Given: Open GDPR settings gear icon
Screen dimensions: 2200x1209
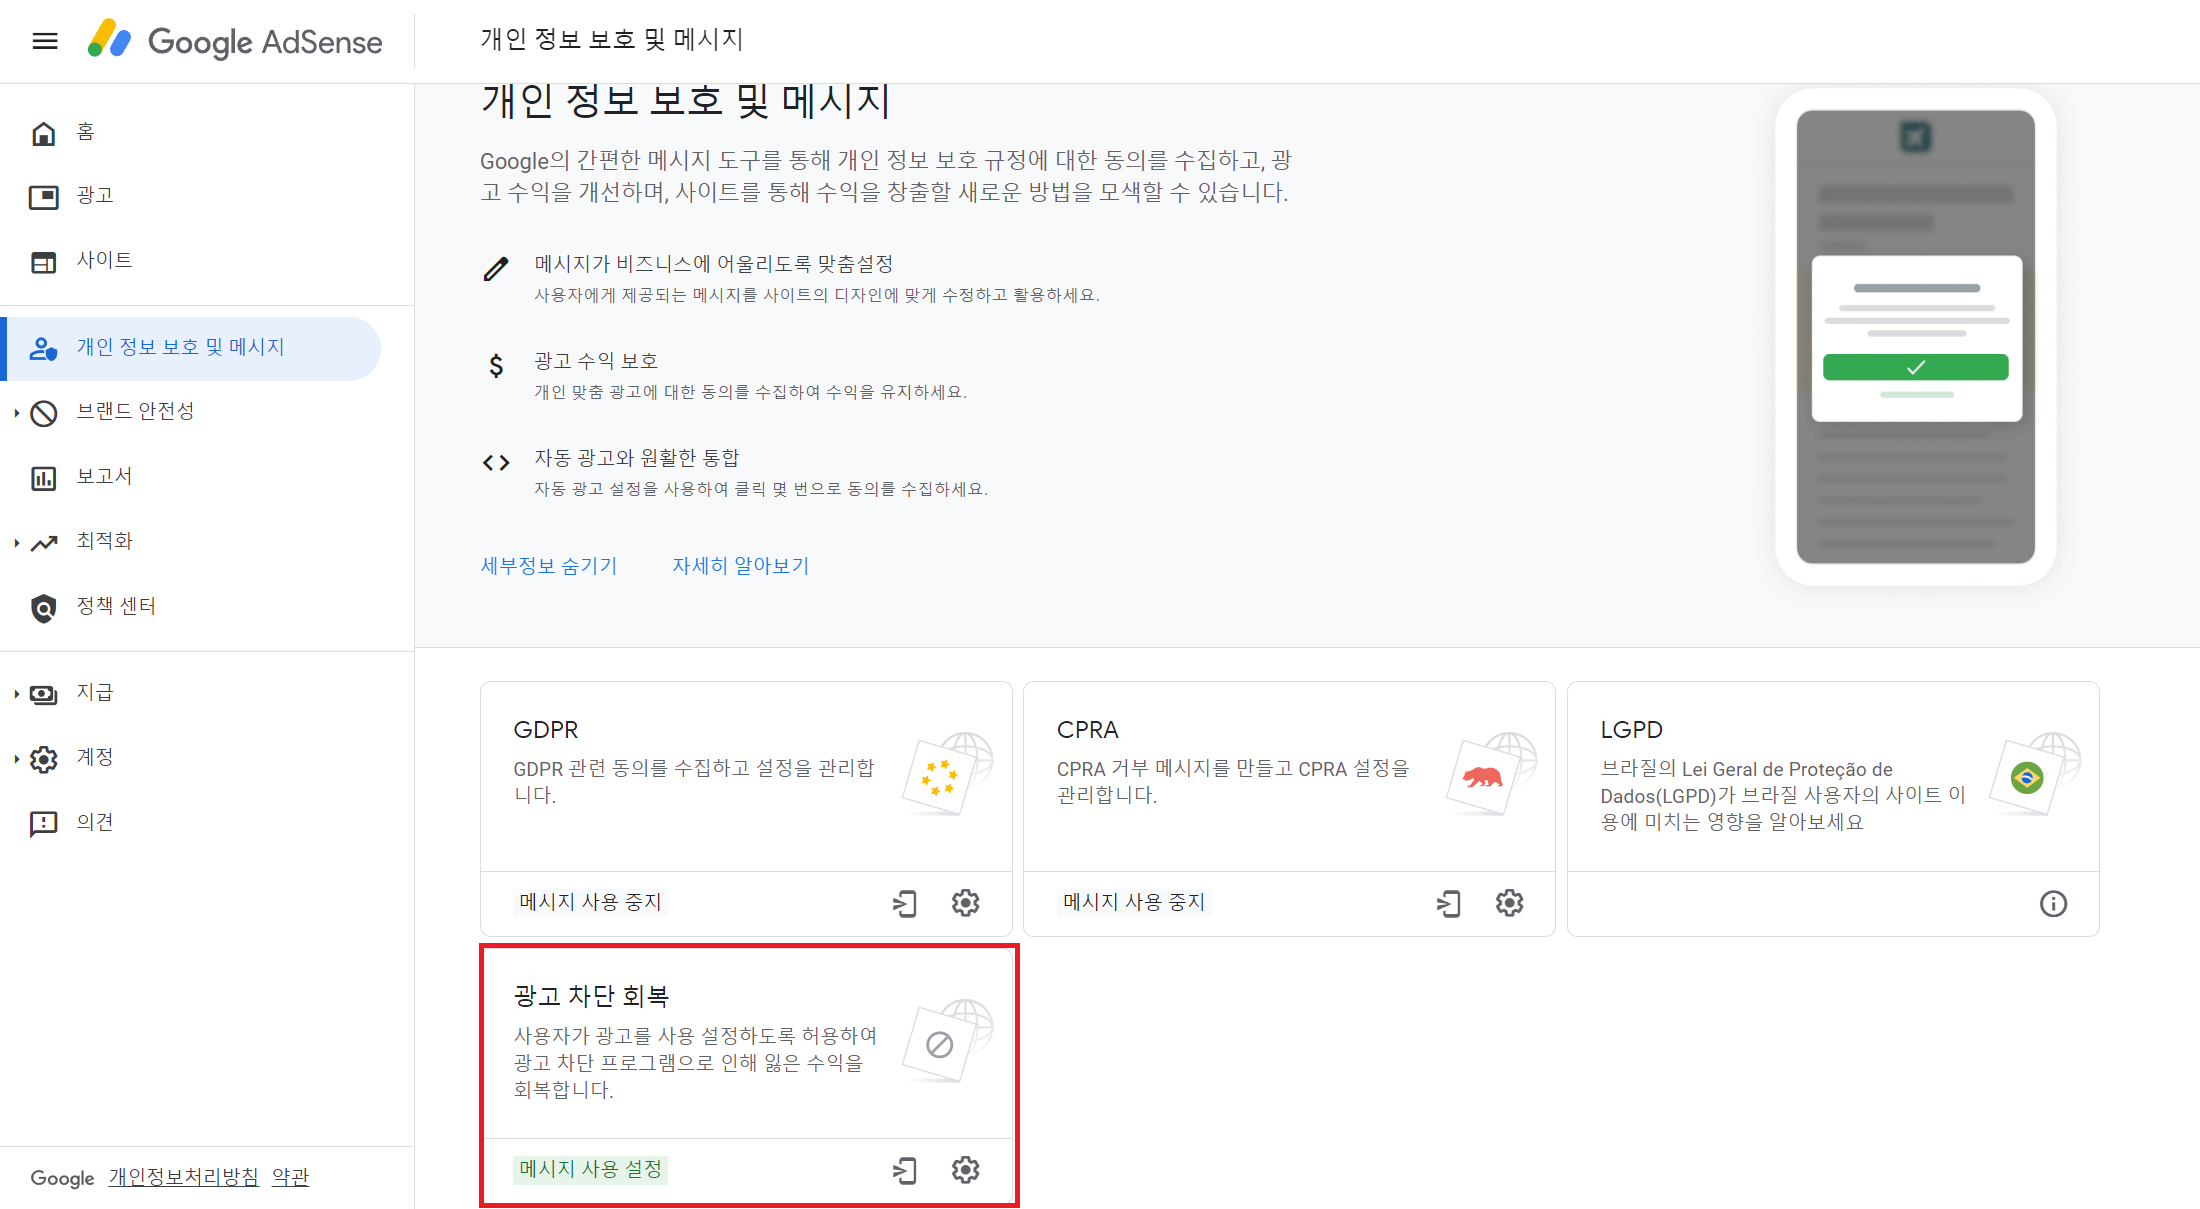Looking at the screenshot, I should tap(965, 903).
